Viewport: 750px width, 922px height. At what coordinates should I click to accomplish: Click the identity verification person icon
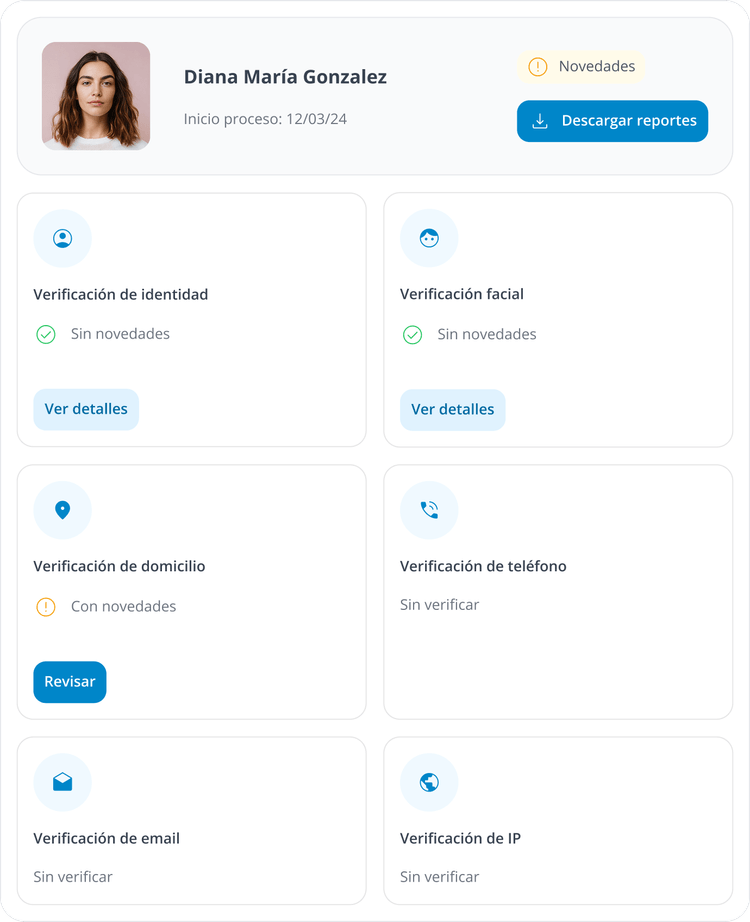pyautogui.click(x=62, y=239)
